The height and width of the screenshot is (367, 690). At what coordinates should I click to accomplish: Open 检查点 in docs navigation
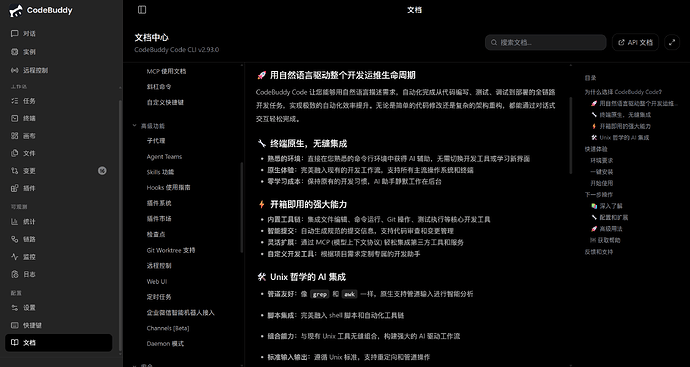tap(156, 235)
